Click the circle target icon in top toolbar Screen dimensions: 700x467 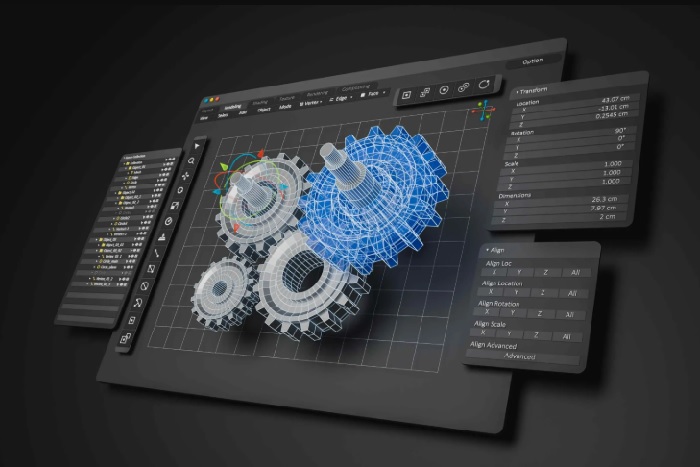click(443, 90)
